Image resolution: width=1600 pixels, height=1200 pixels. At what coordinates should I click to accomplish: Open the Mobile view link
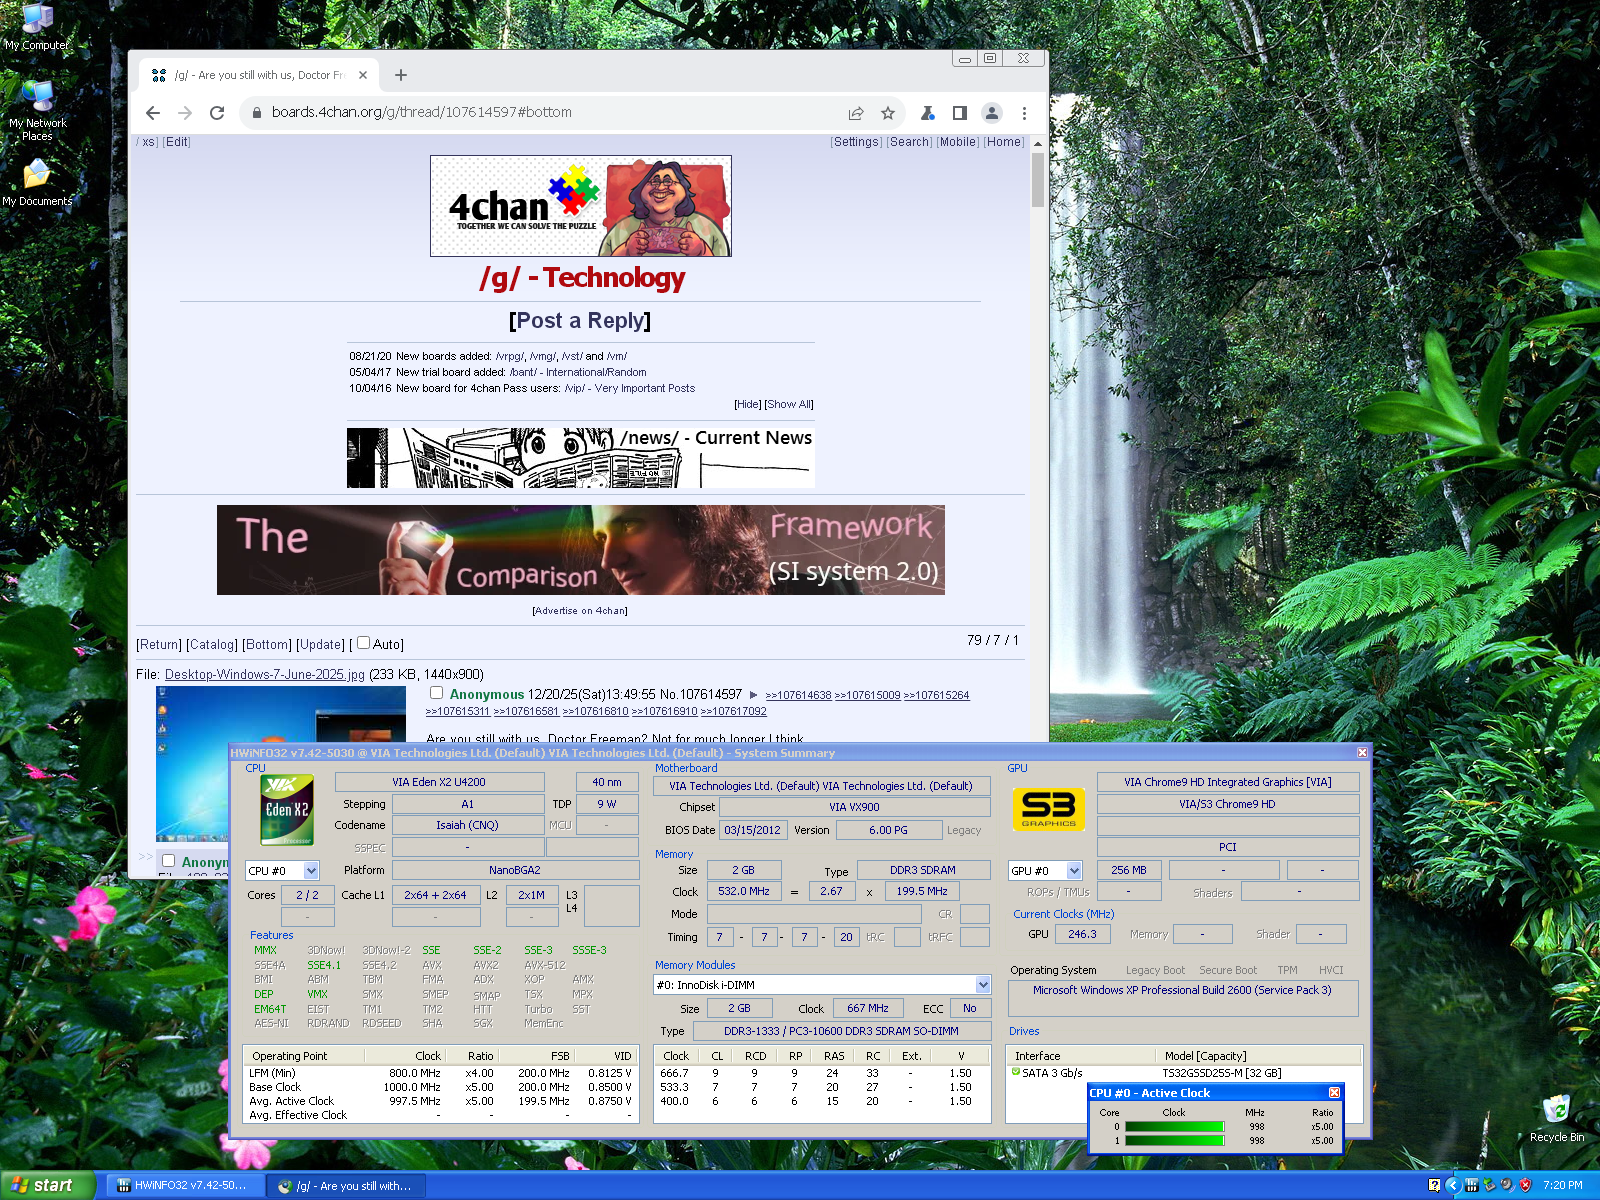pos(958,142)
